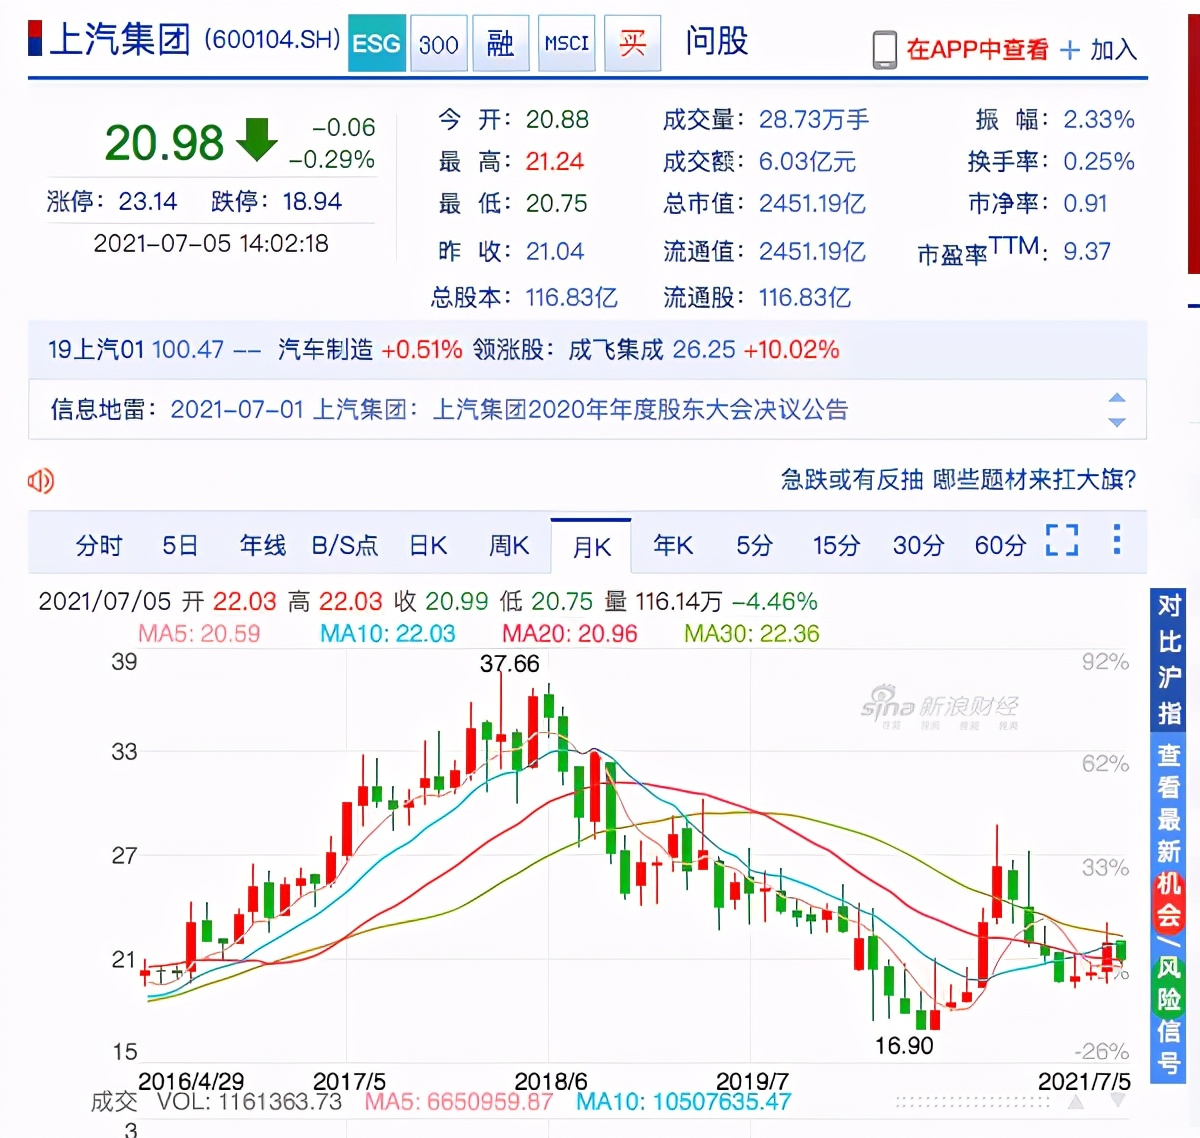
Task: Switch to the 年K chart tab
Action: (x=673, y=545)
